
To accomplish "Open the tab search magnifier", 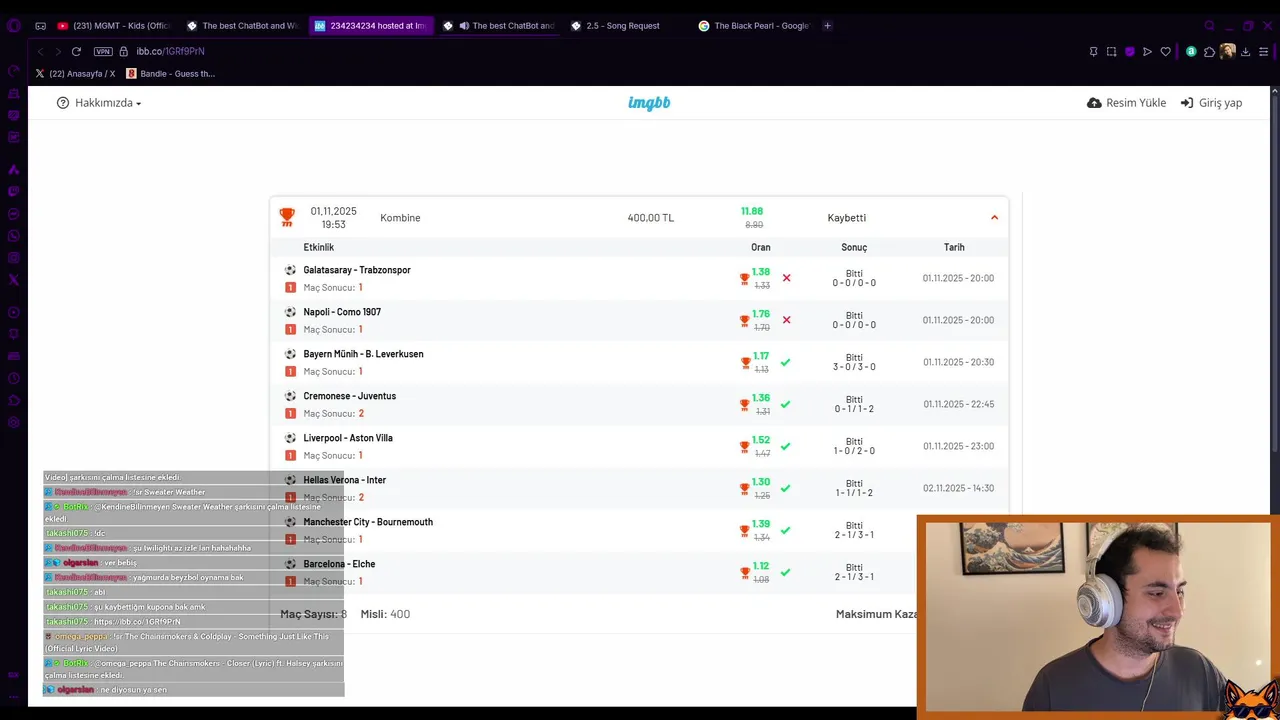I will 1209,26.
